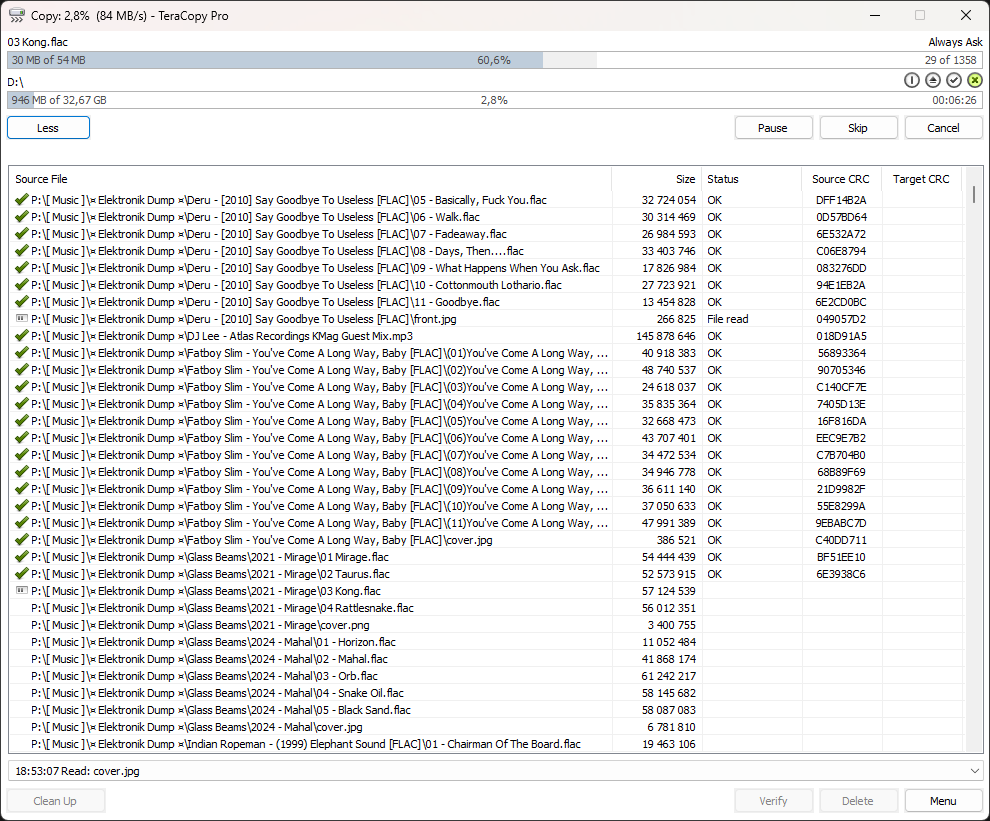Select the '05 - Black Sand.flac' row
Viewport: 990px width, 821px height.
(487, 710)
